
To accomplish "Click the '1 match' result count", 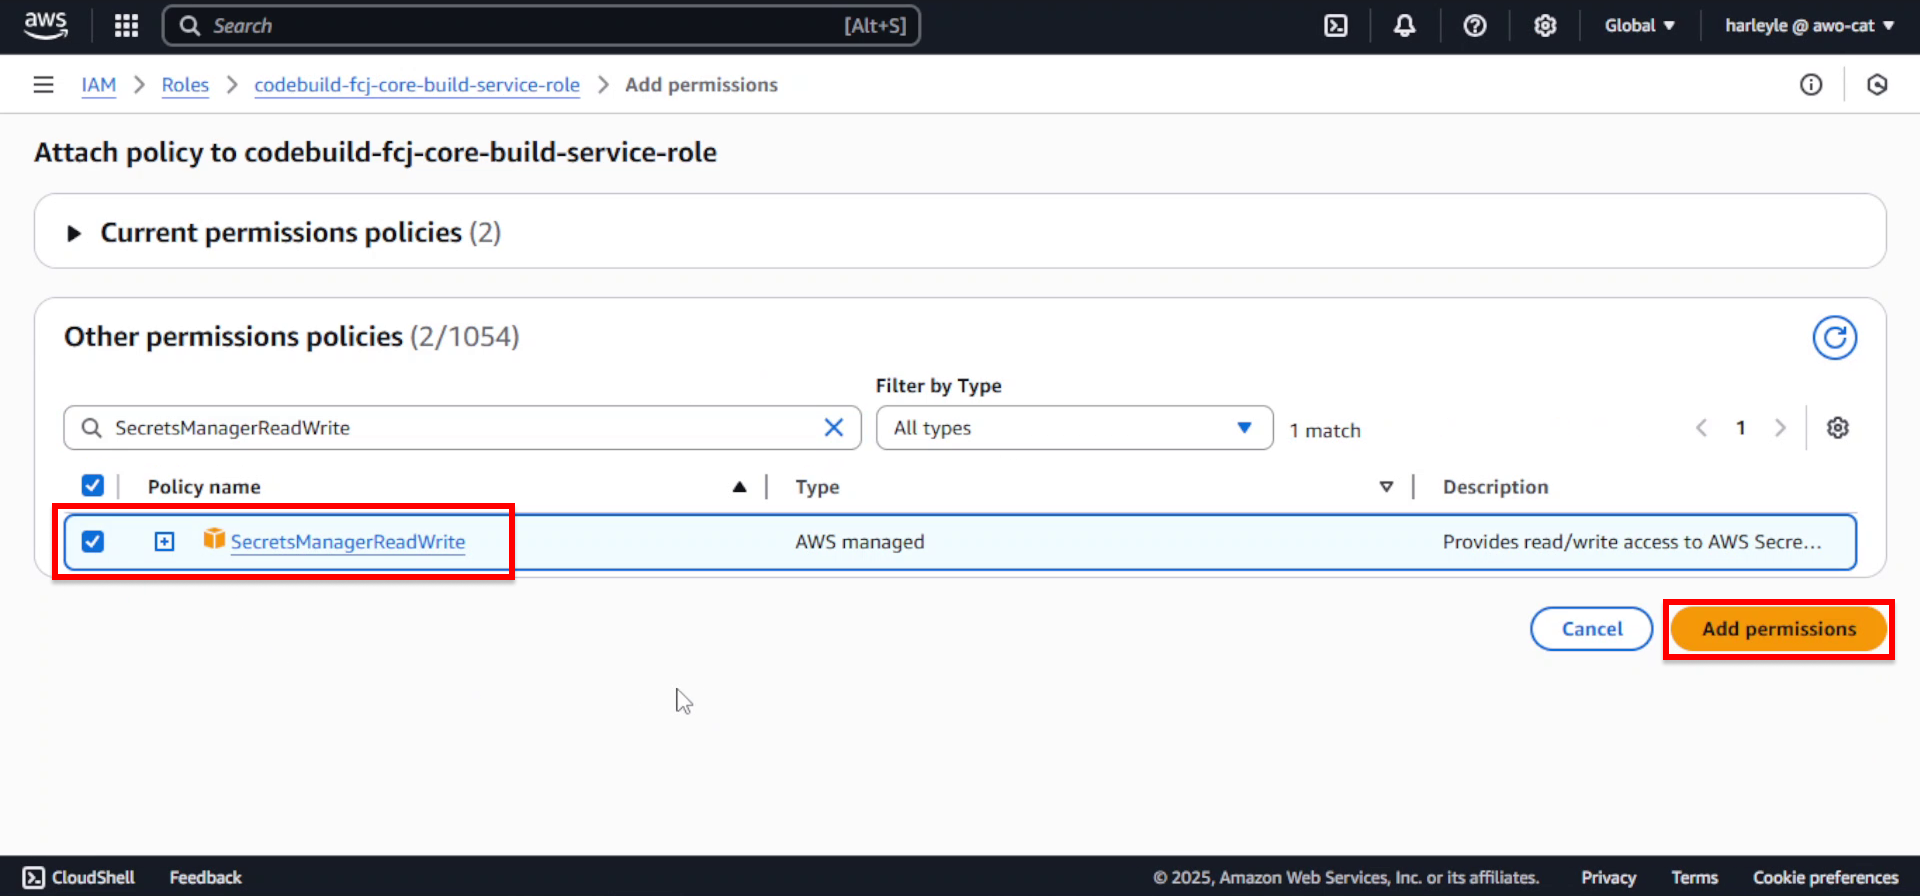I will [1325, 430].
